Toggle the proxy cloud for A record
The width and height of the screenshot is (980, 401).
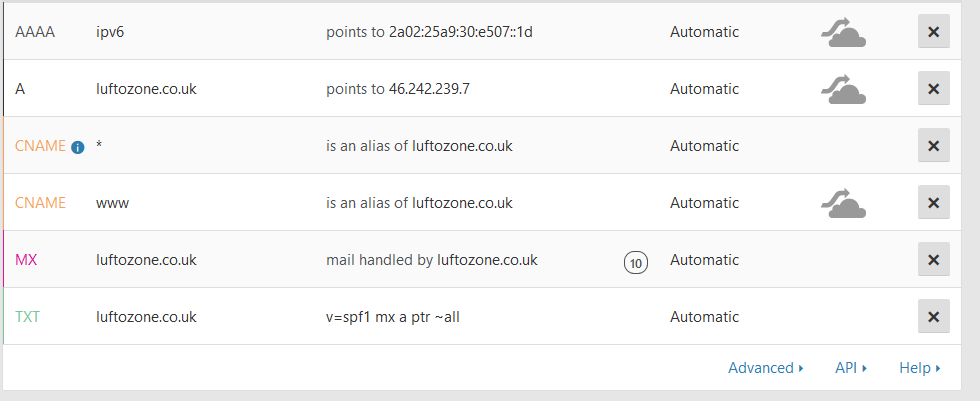point(843,91)
